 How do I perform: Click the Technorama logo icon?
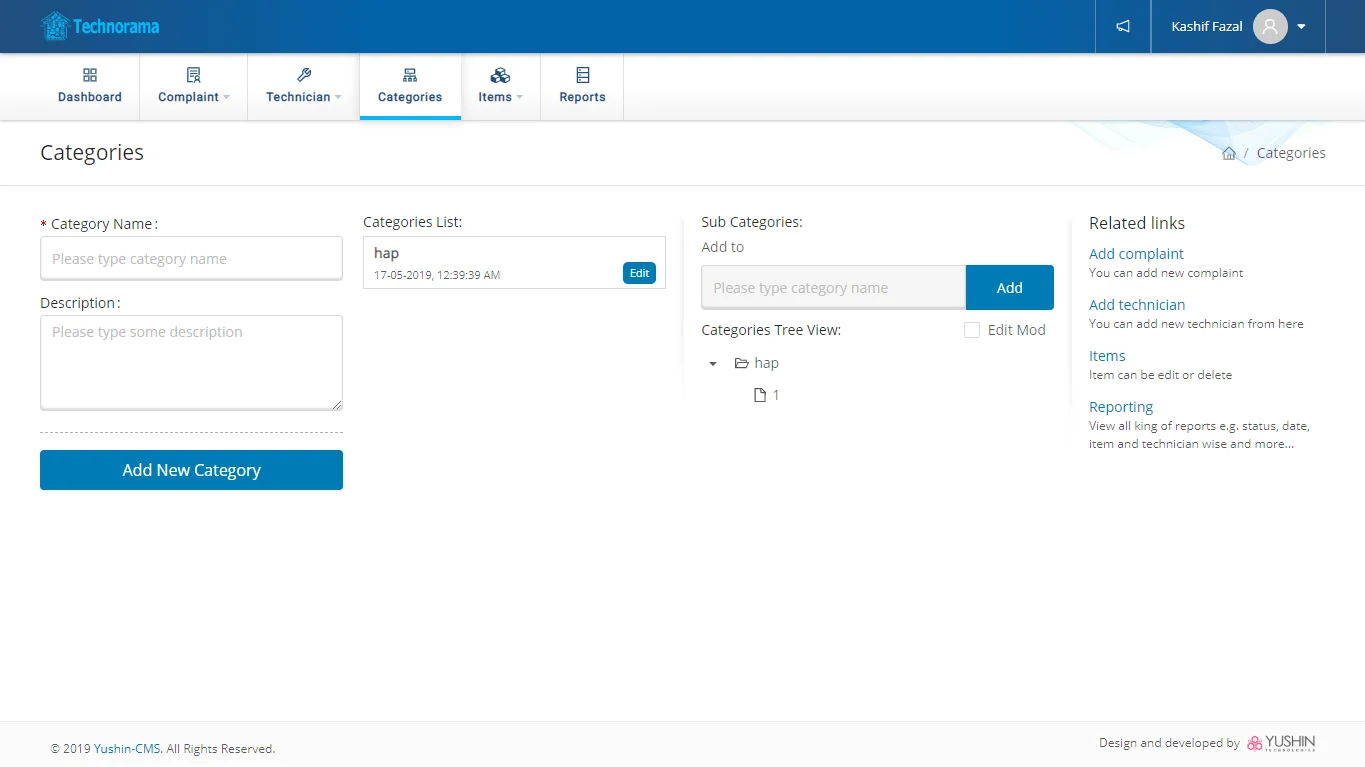[x=55, y=26]
